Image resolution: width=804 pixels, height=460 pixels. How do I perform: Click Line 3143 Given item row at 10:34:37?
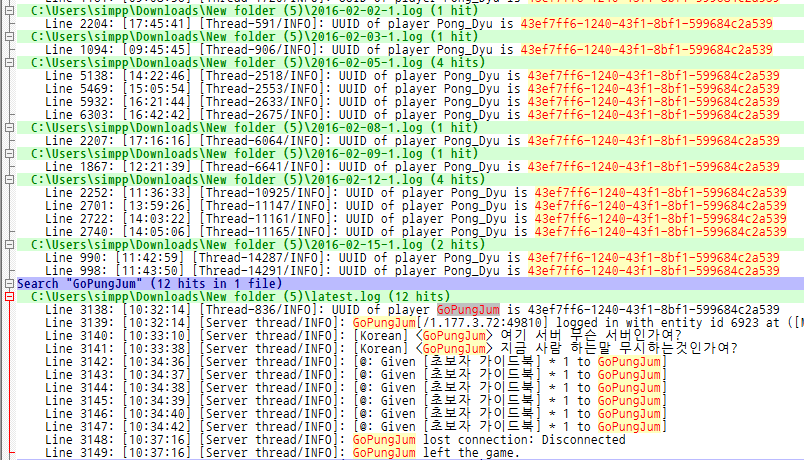point(356,375)
